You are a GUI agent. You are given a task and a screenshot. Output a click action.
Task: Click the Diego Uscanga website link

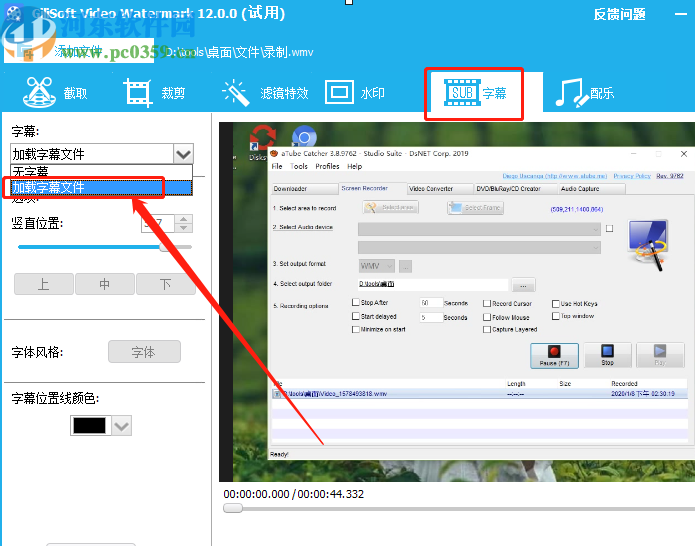[x=554, y=176]
